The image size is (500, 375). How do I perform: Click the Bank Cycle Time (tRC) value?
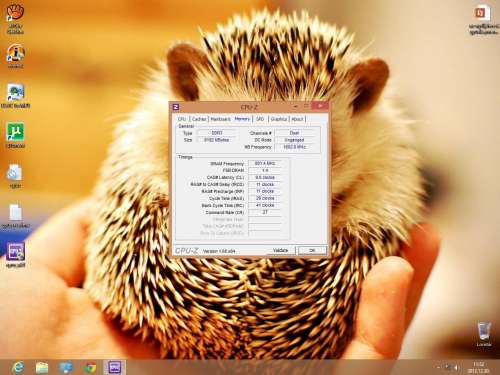(x=265, y=205)
